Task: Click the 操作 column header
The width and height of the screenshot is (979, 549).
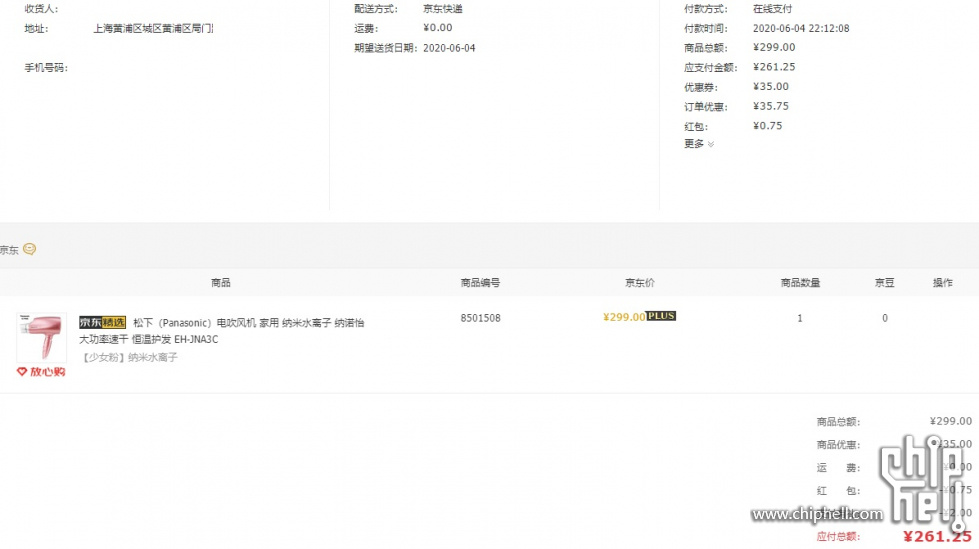Action: tap(943, 282)
